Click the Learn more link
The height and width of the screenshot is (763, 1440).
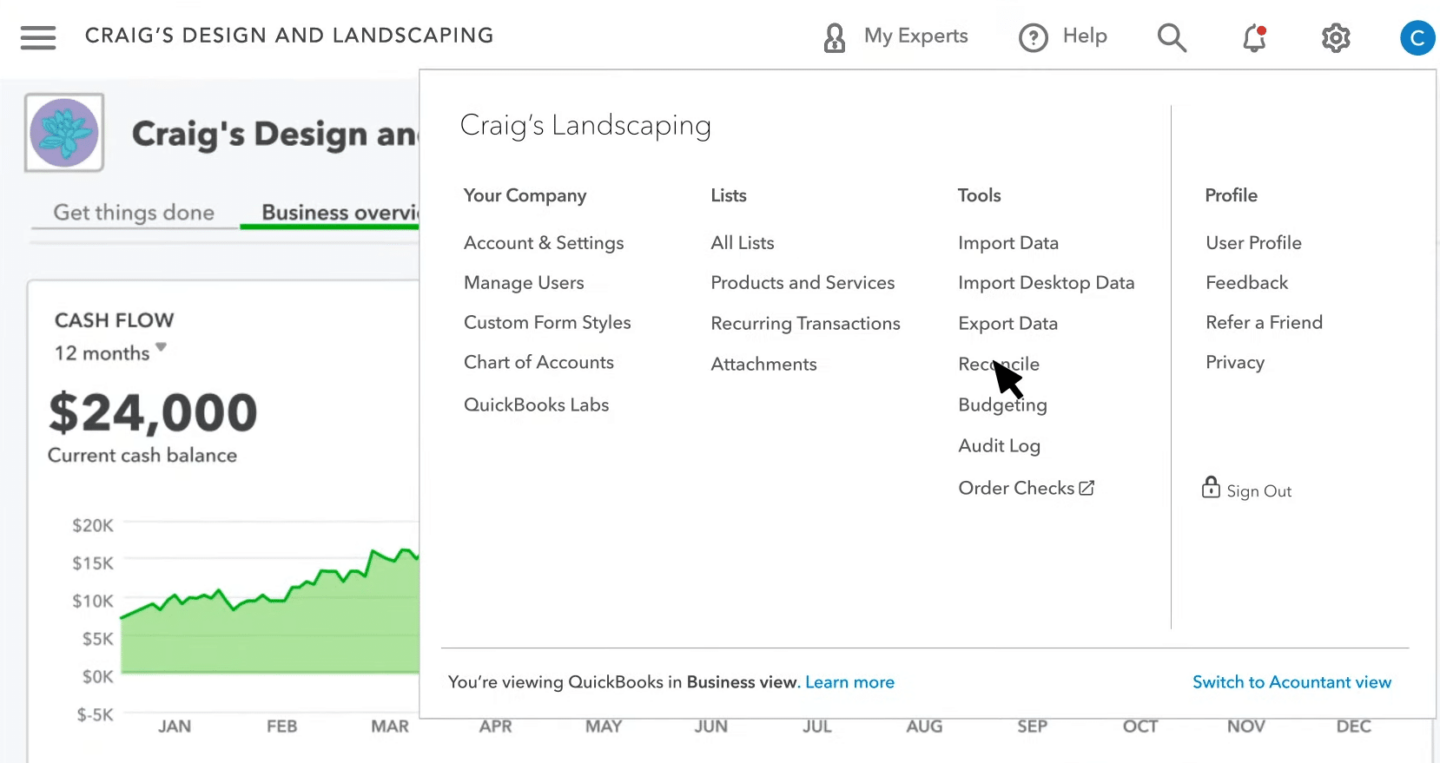(850, 682)
